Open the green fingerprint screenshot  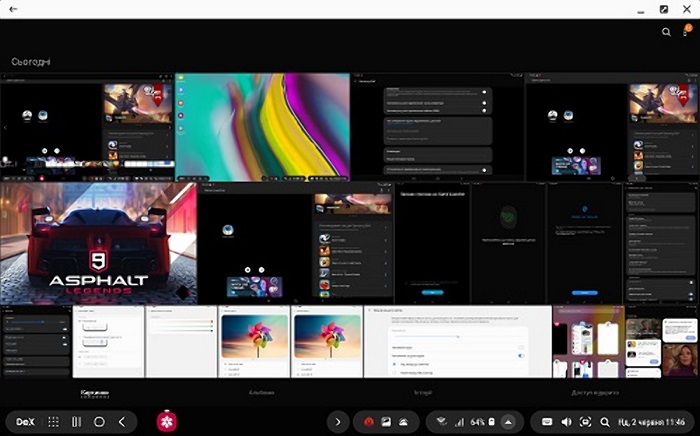point(508,243)
